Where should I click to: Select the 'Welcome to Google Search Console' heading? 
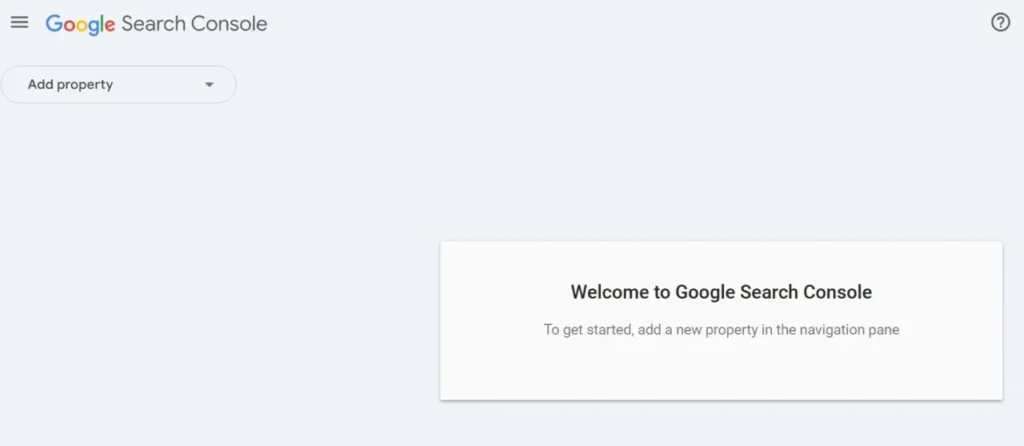[721, 293]
